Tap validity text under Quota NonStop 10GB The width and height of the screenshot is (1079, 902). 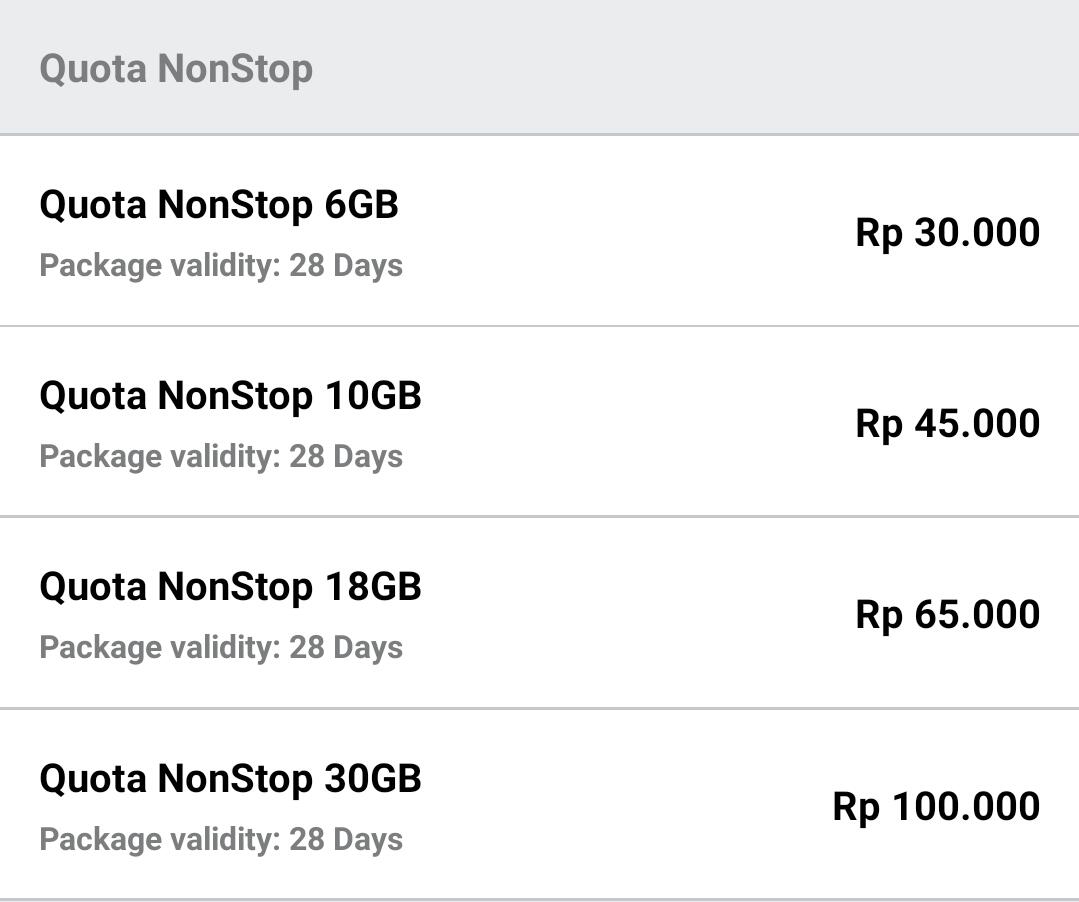click(x=220, y=456)
